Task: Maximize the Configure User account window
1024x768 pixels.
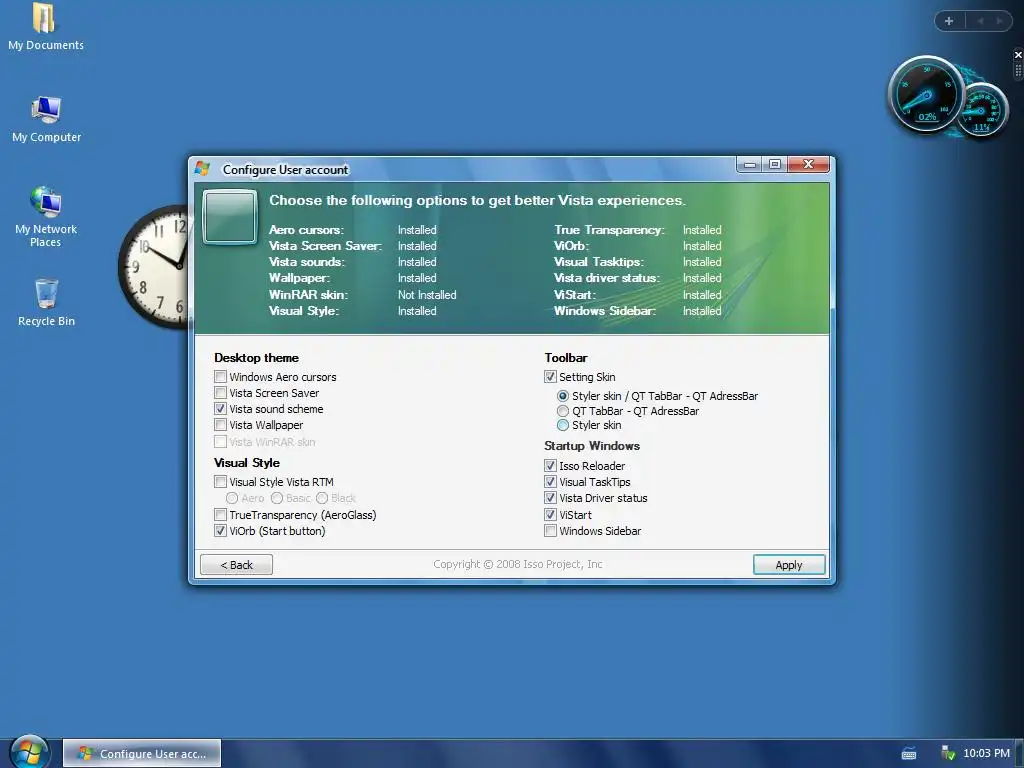Action: (x=775, y=165)
